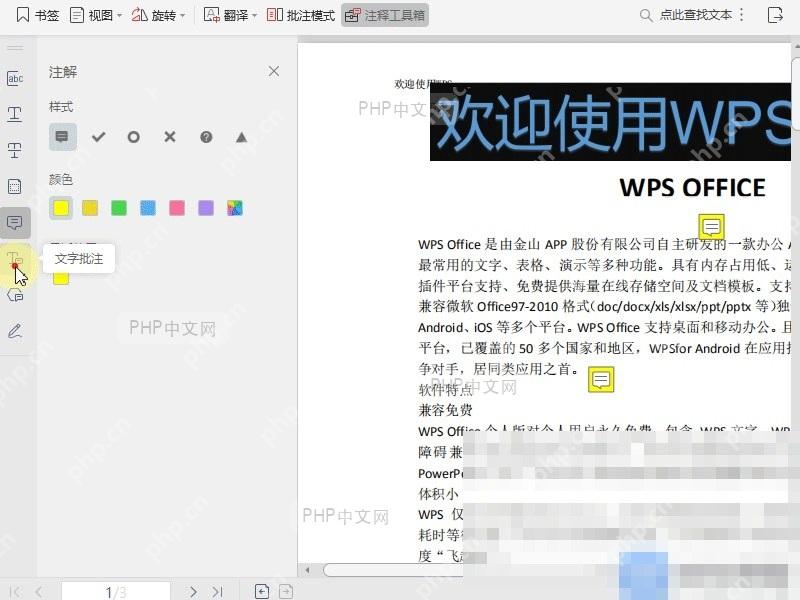800x600 pixels.
Task: Click the horizontal scrollbar thumb
Action: click(393, 570)
